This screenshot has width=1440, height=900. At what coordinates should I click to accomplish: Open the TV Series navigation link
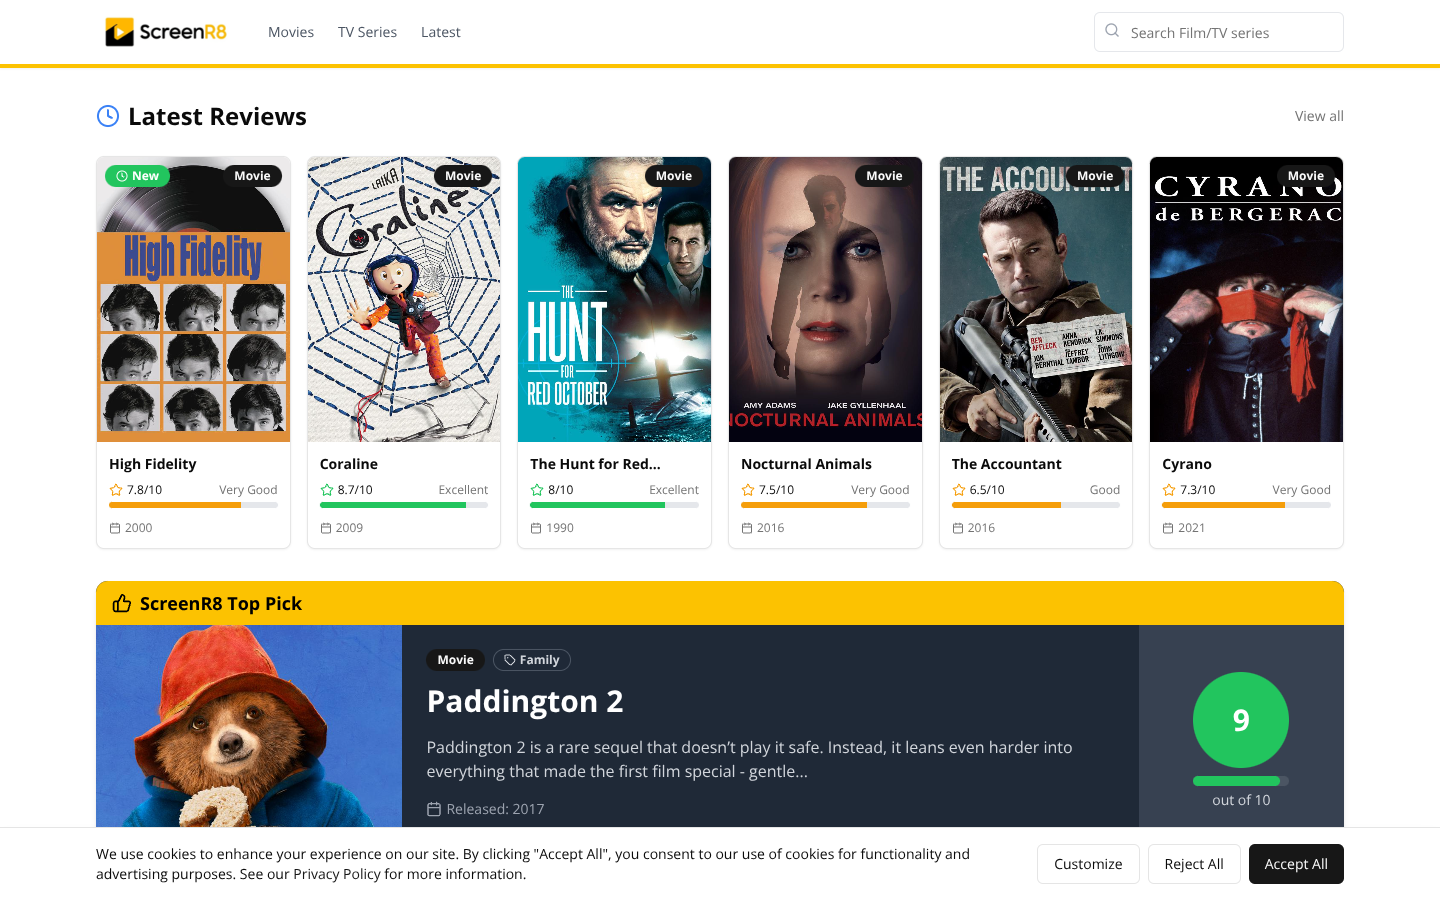click(x=367, y=32)
